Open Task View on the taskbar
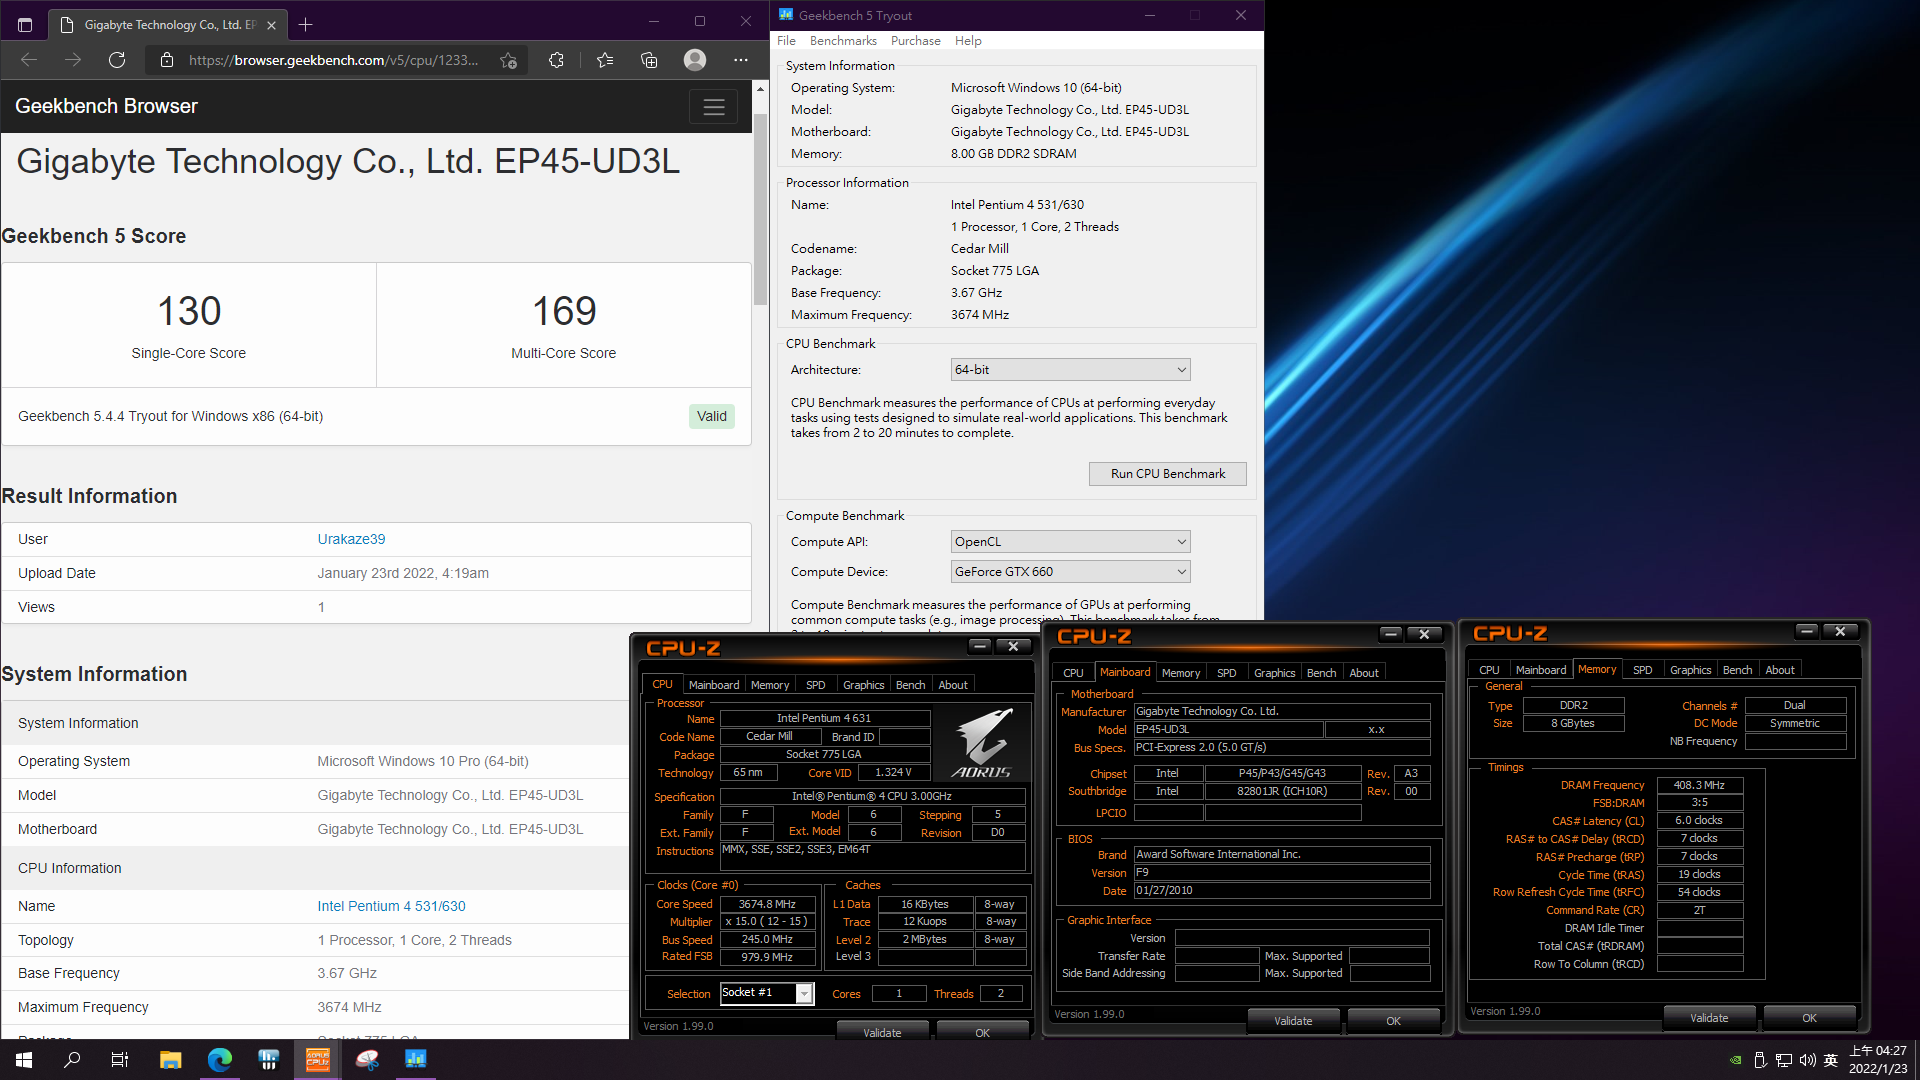1920x1080 pixels. coord(120,1059)
